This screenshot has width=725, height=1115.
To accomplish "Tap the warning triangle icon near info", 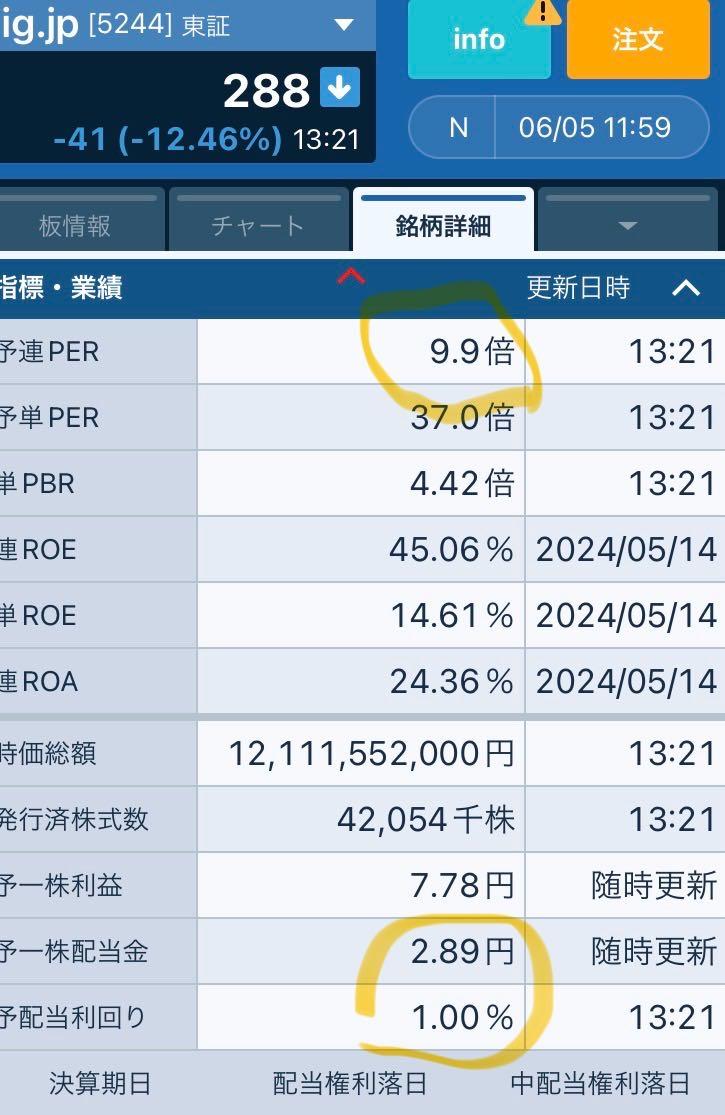I will 540,15.
